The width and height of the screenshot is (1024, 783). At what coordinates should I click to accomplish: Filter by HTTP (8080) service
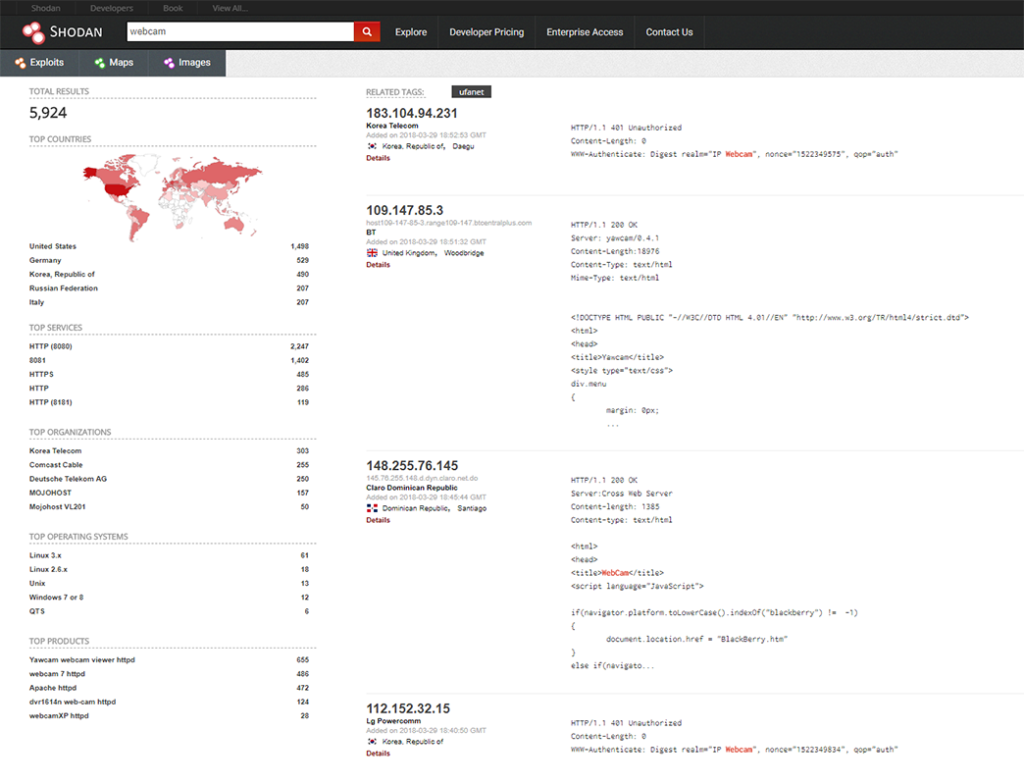pyautogui.click(x=50, y=346)
